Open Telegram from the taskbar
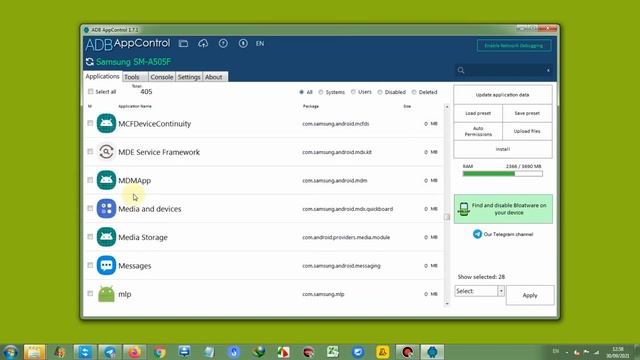Viewport: 640px width, 360px height. click(x=109, y=352)
